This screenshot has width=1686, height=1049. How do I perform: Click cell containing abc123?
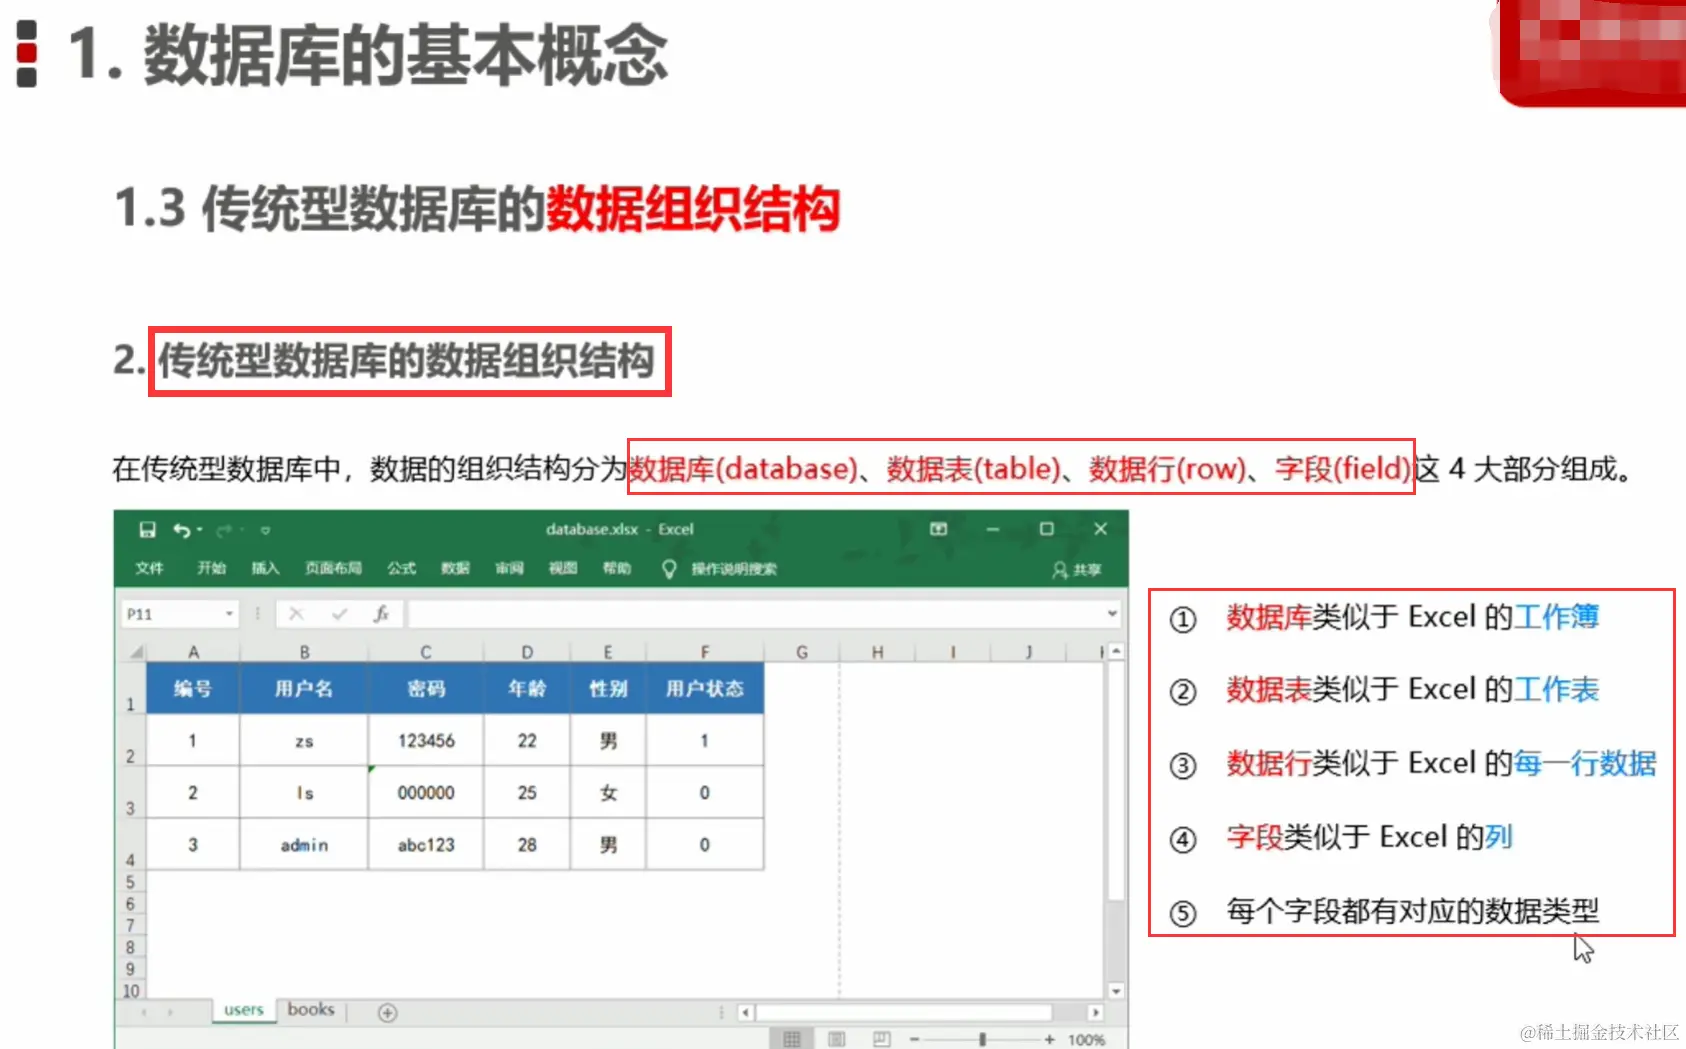click(x=426, y=845)
